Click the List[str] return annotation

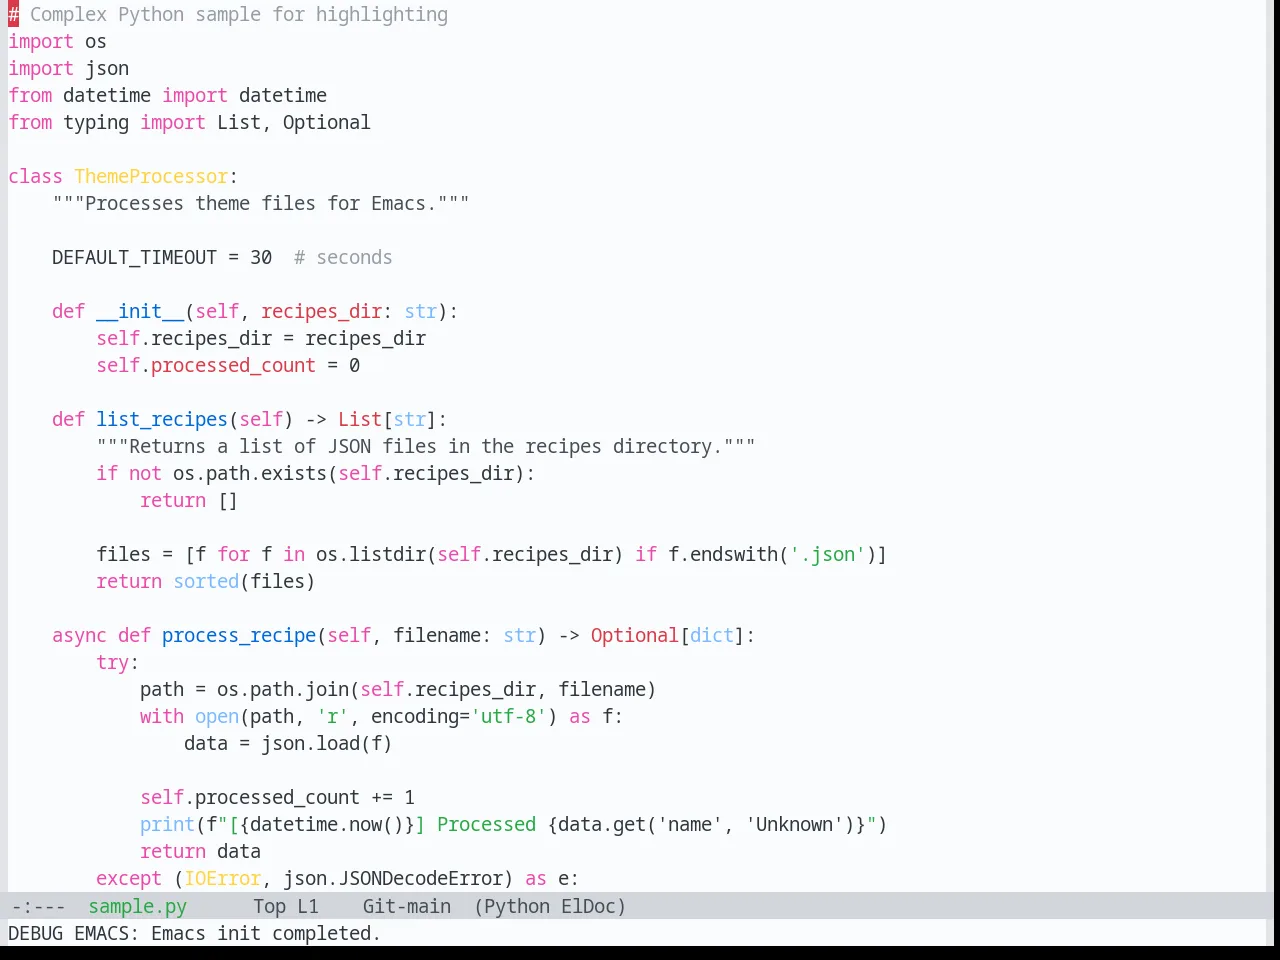click(387, 419)
